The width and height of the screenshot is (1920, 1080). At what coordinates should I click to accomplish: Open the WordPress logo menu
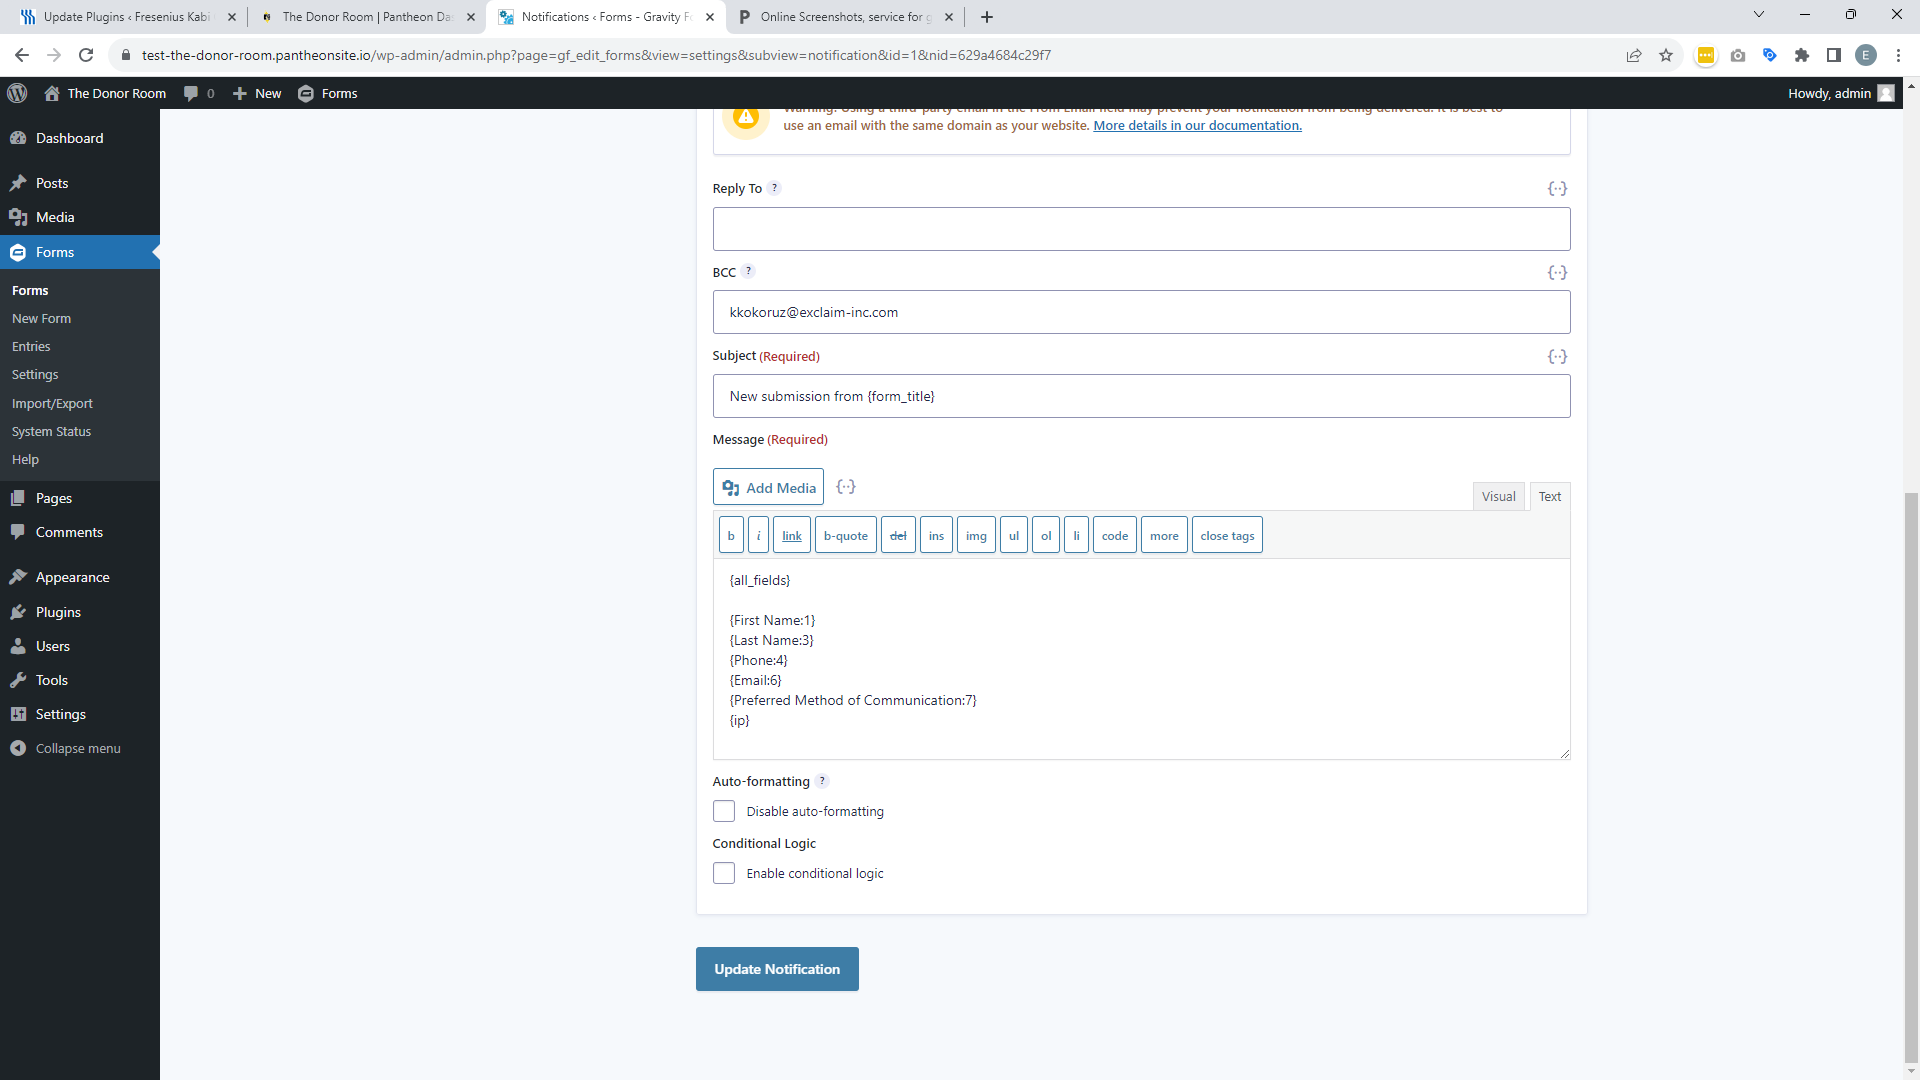(x=17, y=93)
